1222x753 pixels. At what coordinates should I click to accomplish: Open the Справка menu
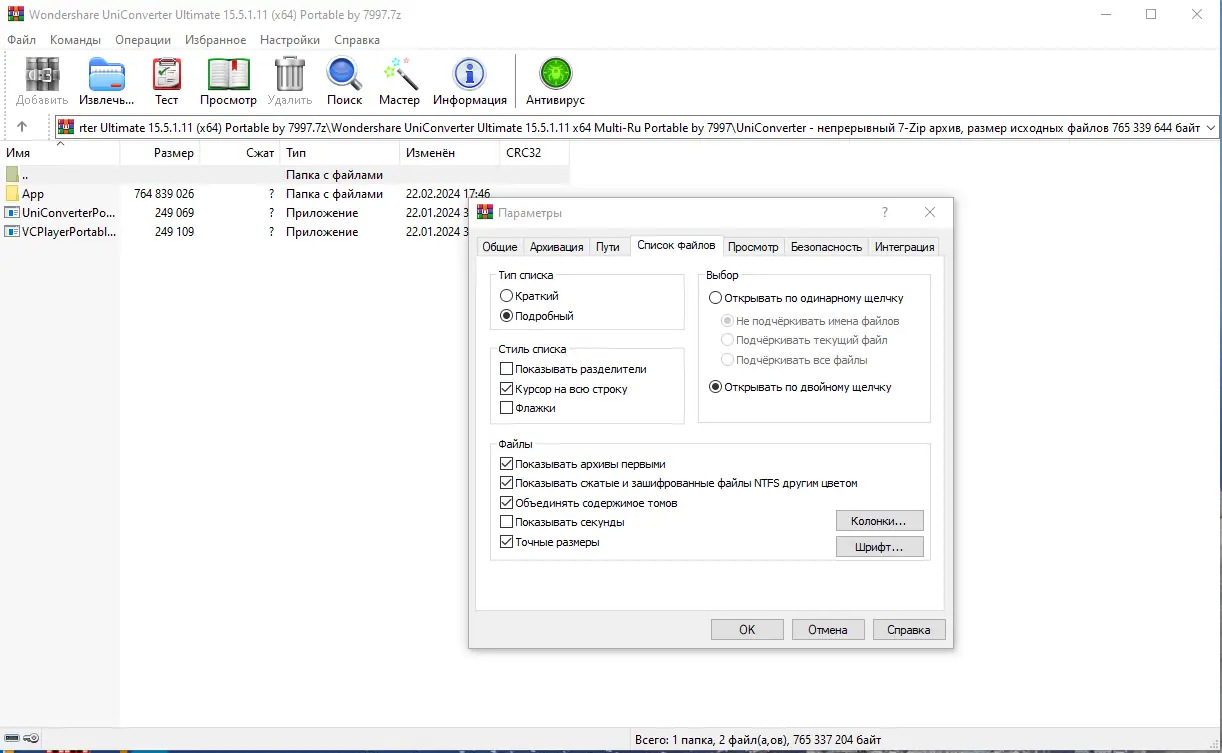pos(357,40)
